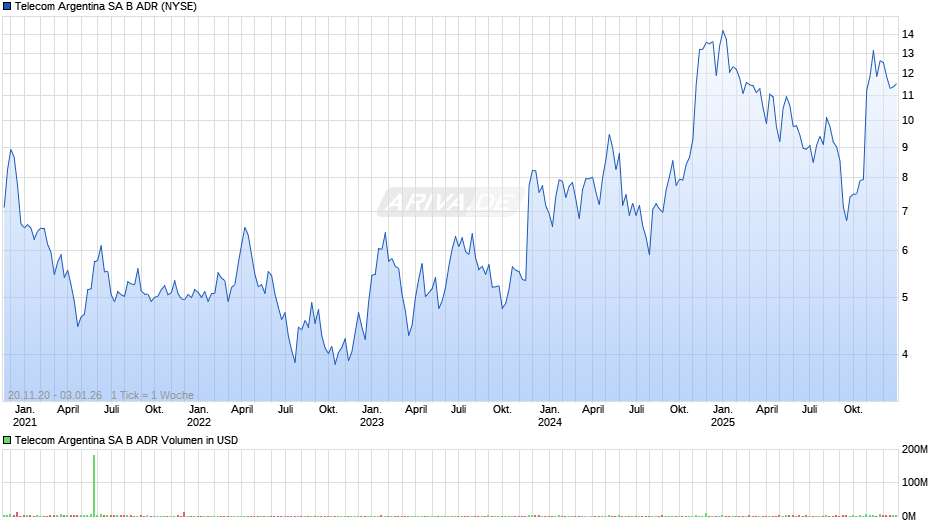Screen dimensions: 940x526
Task: Click the price axis label 11
Action: coord(908,95)
